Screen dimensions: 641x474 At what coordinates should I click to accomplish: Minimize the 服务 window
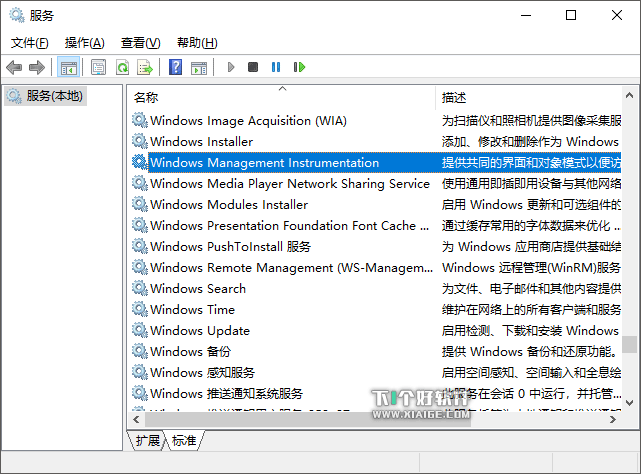coord(526,15)
